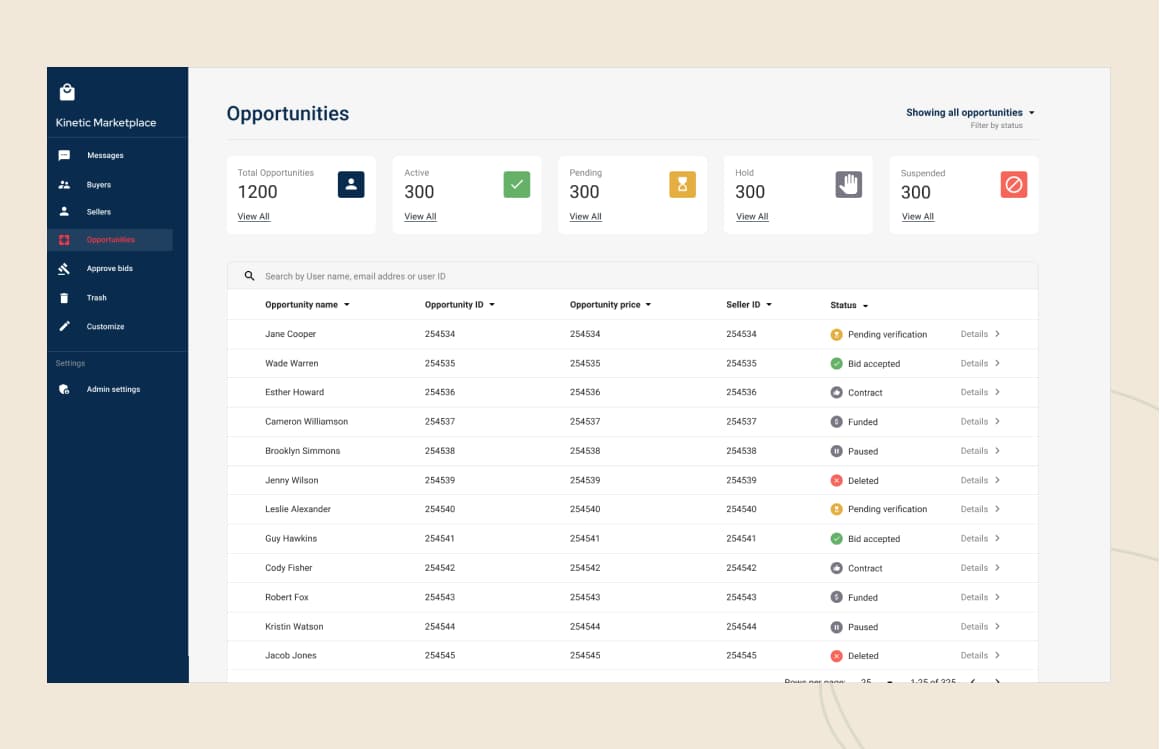
Task: Click View All under Total Opportunities
Action: point(253,216)
